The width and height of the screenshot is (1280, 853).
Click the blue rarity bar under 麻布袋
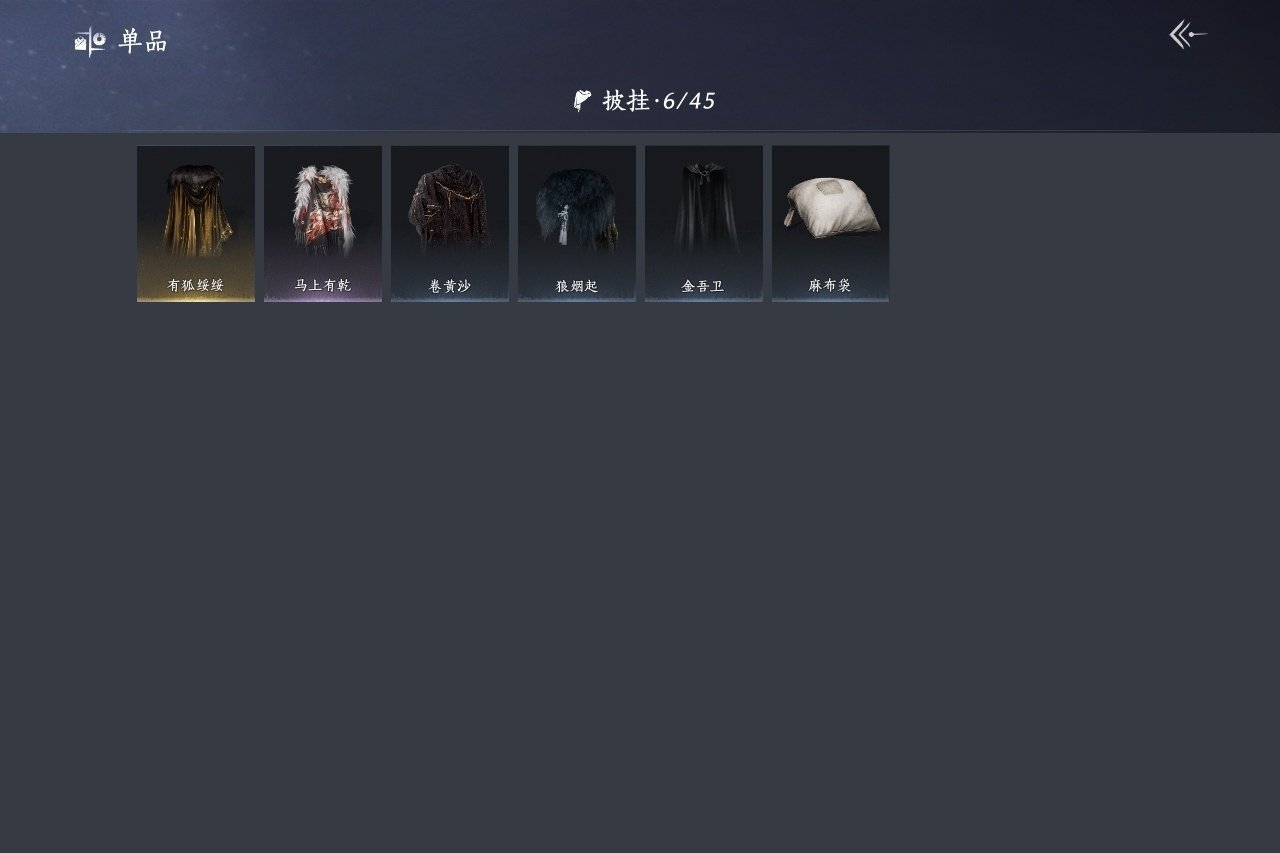[x=830, y=298]
